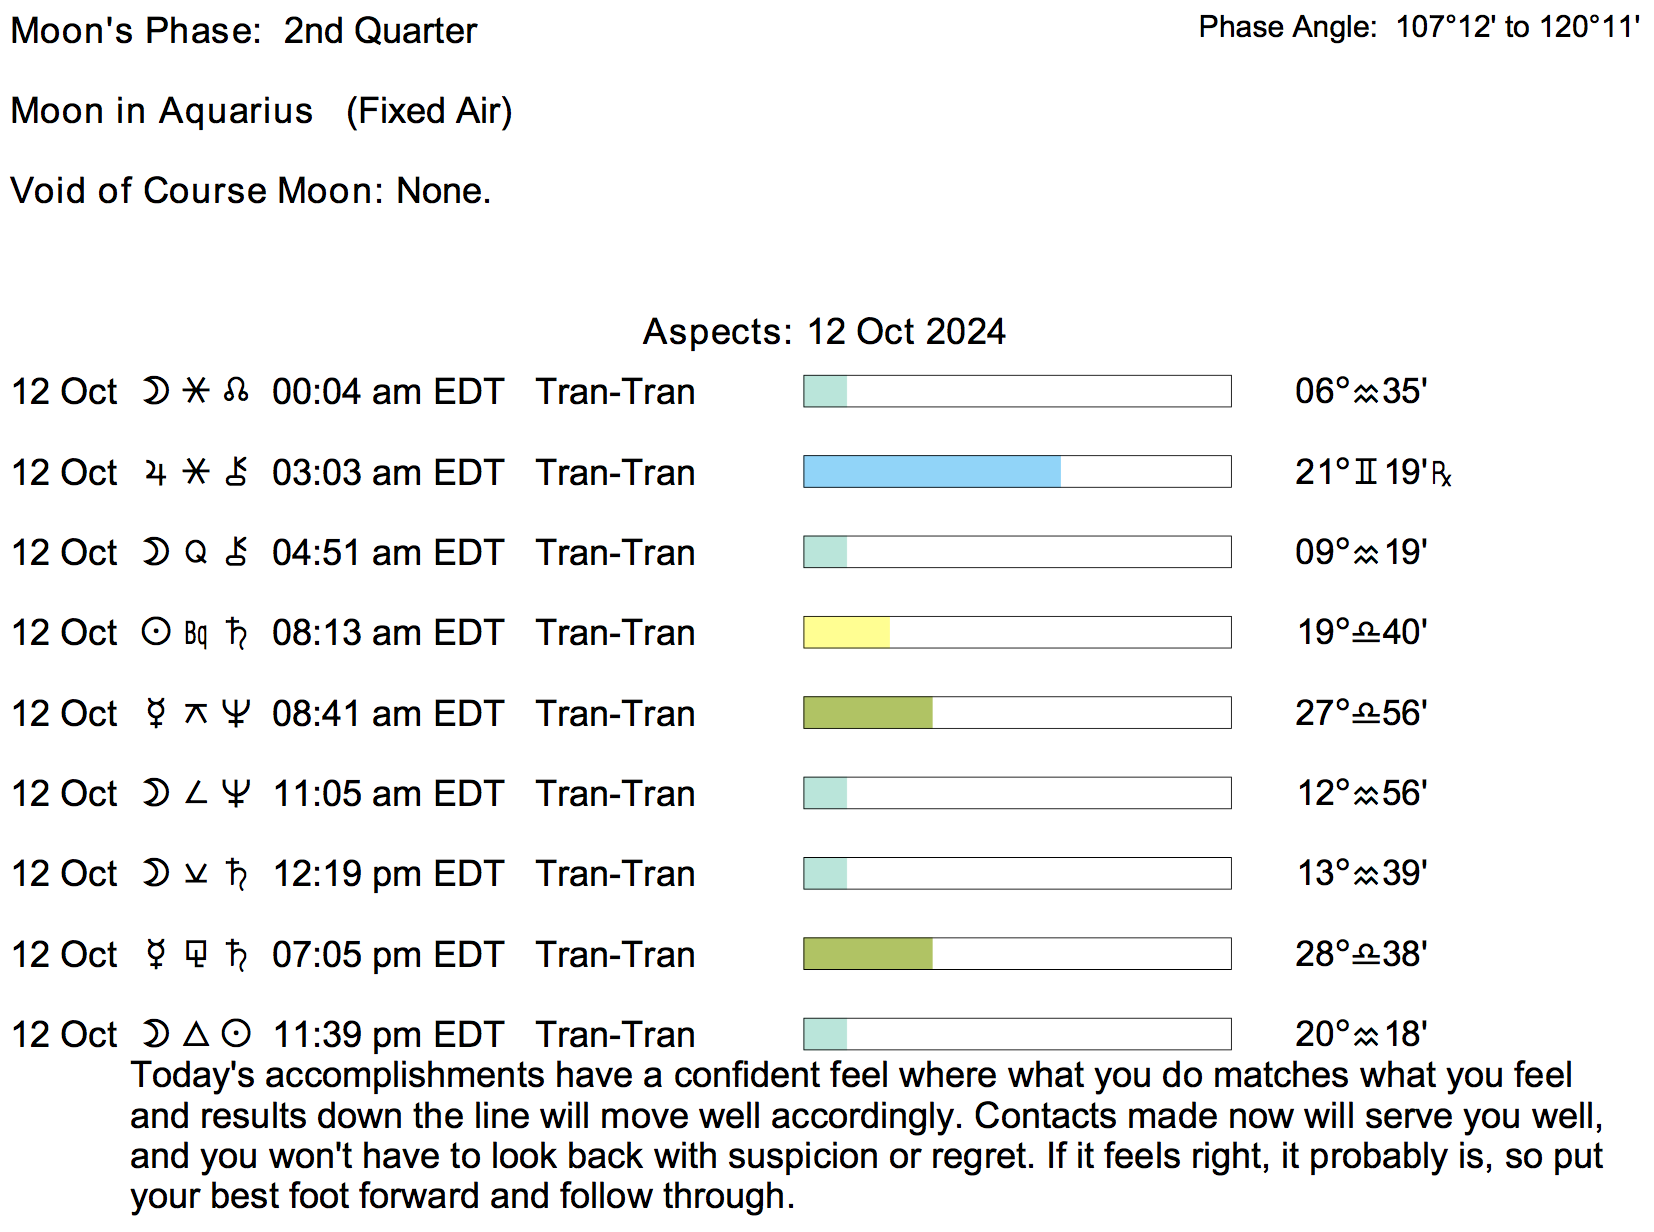Screen dimensions: 1654x1232
Task: Click the interpretation paragraph starting "Today's accomplishments"
Action: pyautogui.click(x=866, y=1135)
